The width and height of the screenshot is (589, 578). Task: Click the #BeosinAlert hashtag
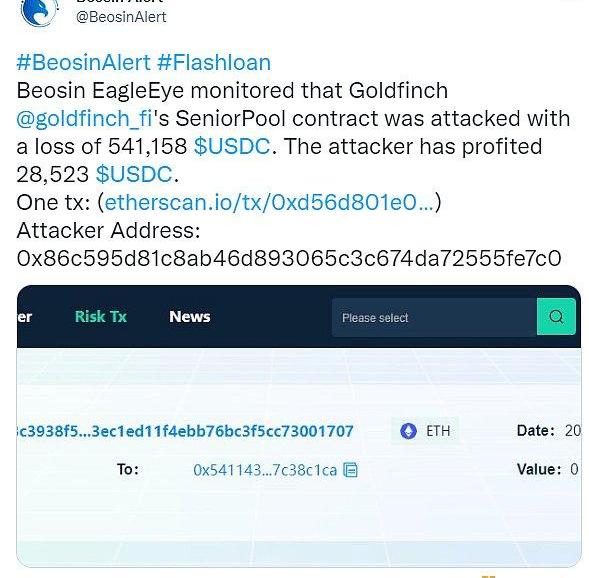[83, 62]
